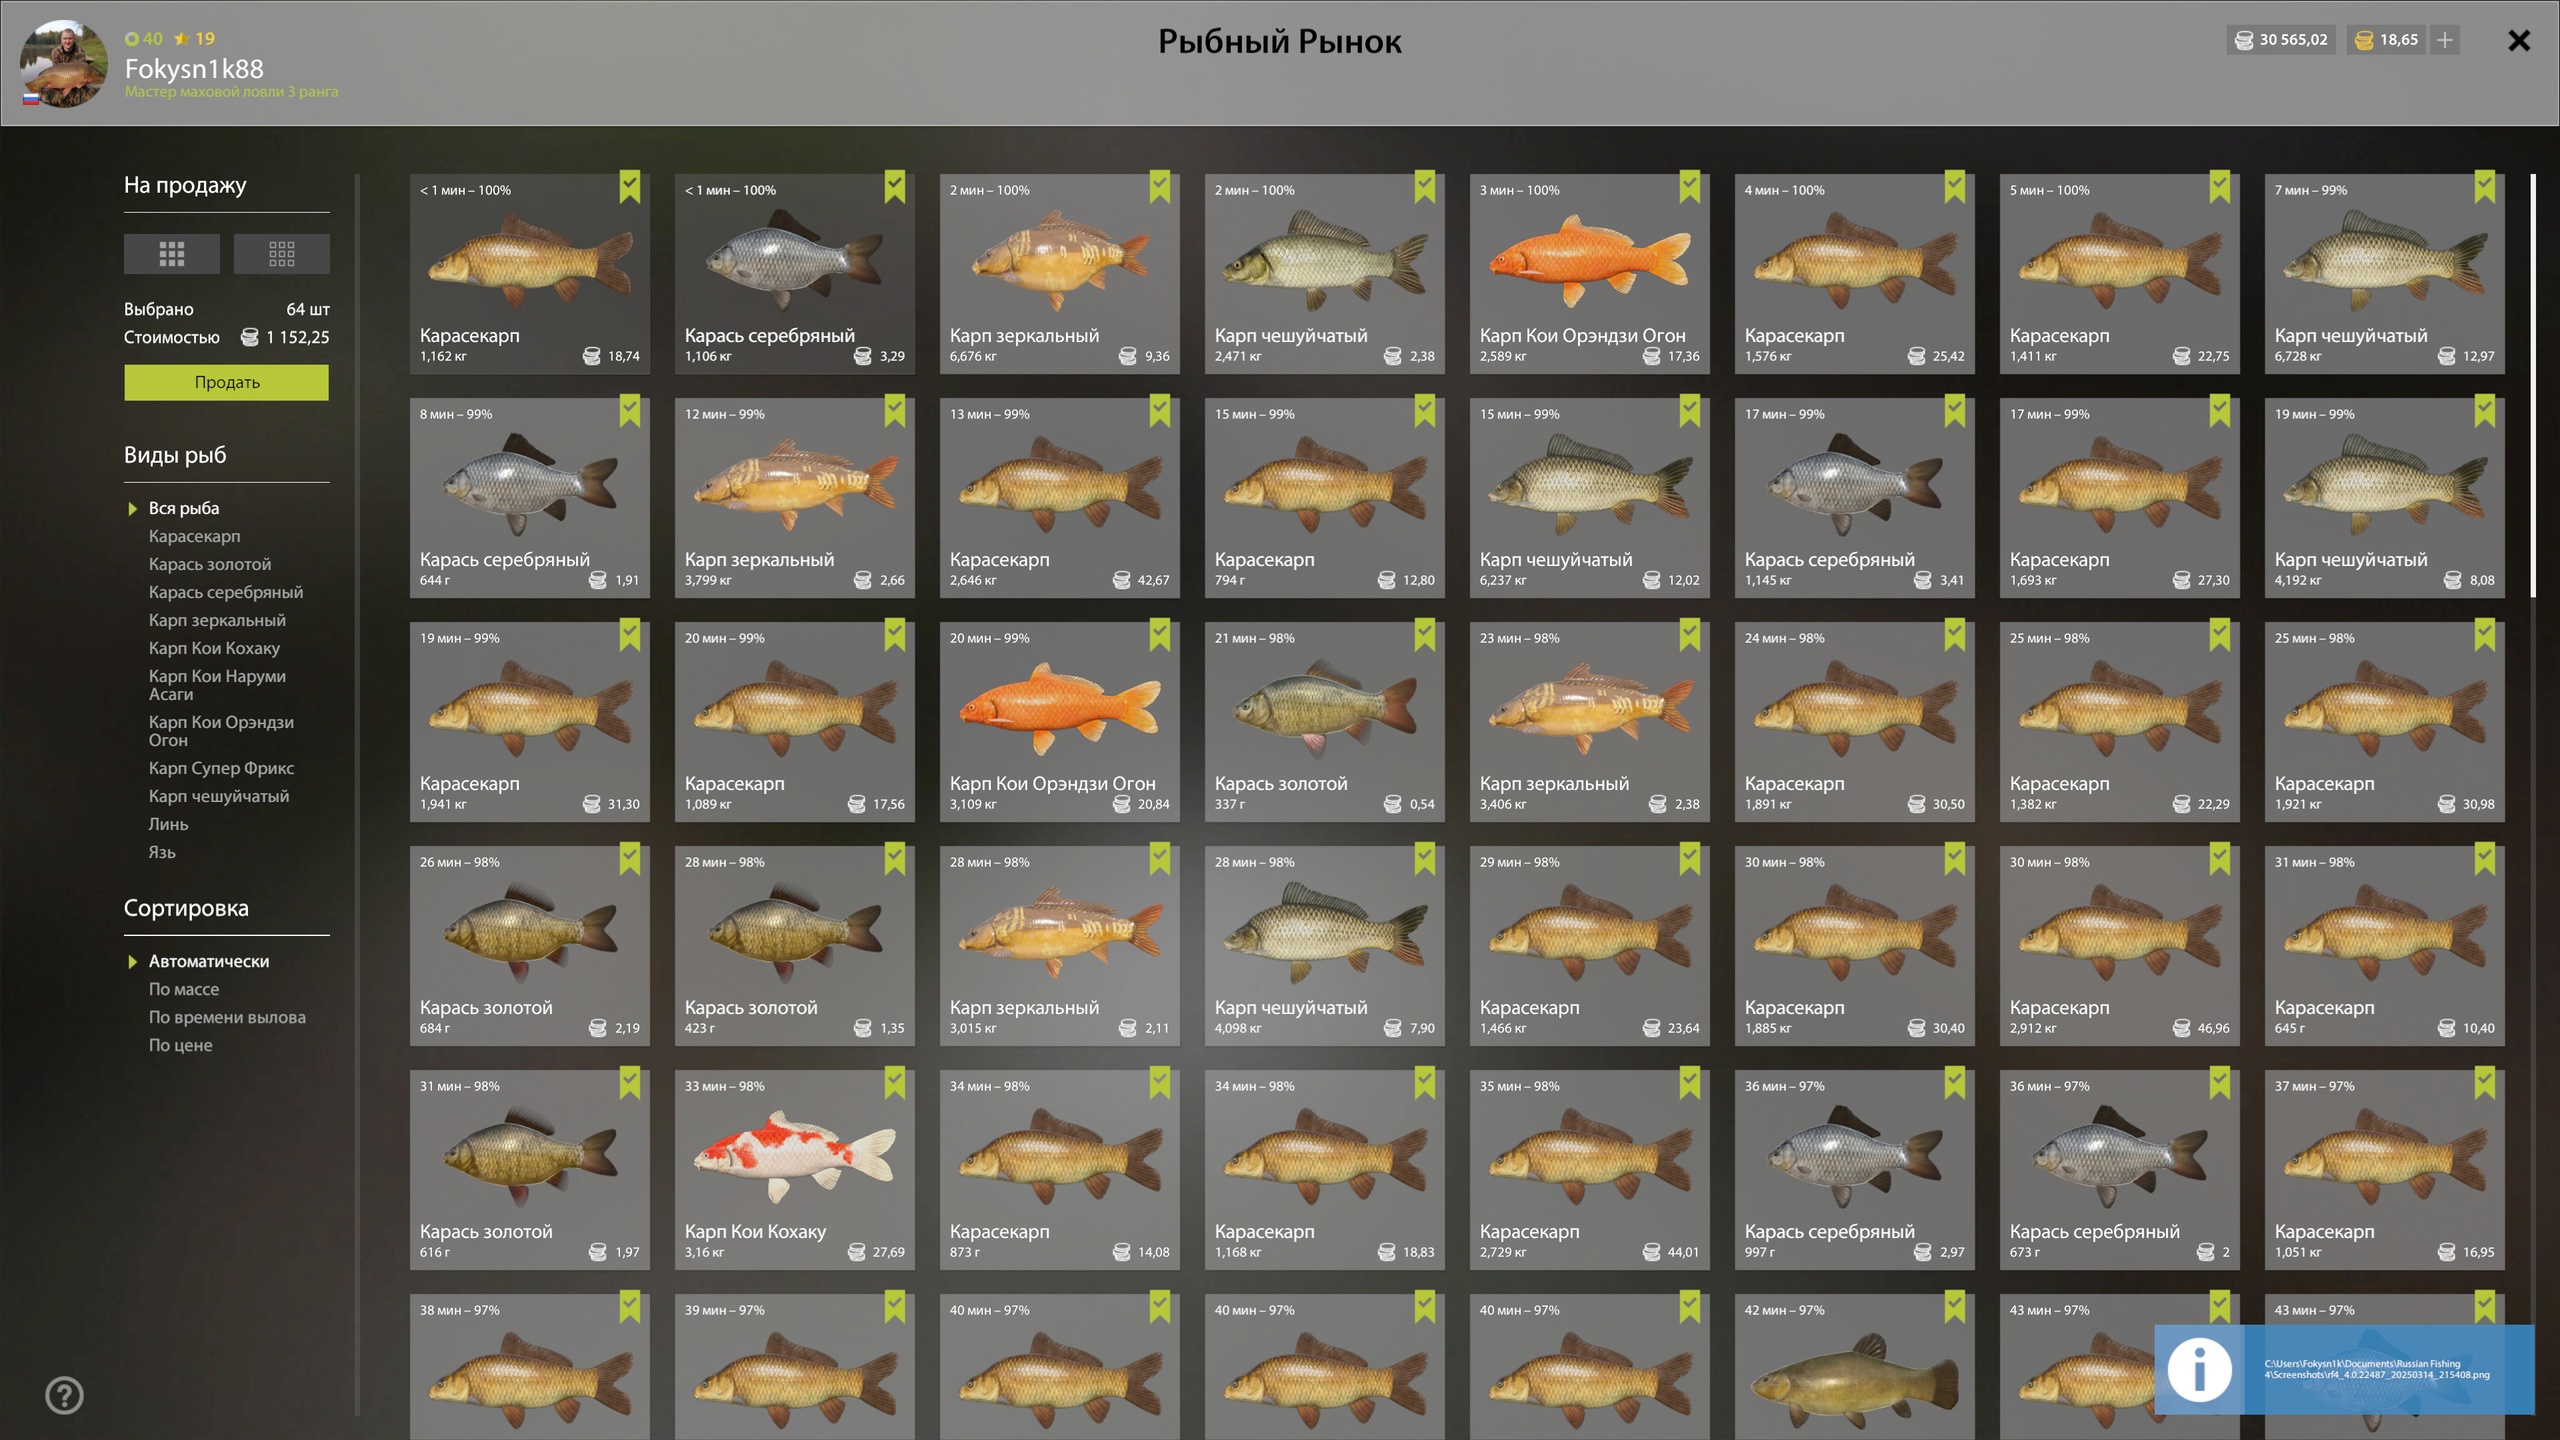This screenshot has width=2560, height=1440.
Task: Sort fish По массе
Action: point(184,989)
